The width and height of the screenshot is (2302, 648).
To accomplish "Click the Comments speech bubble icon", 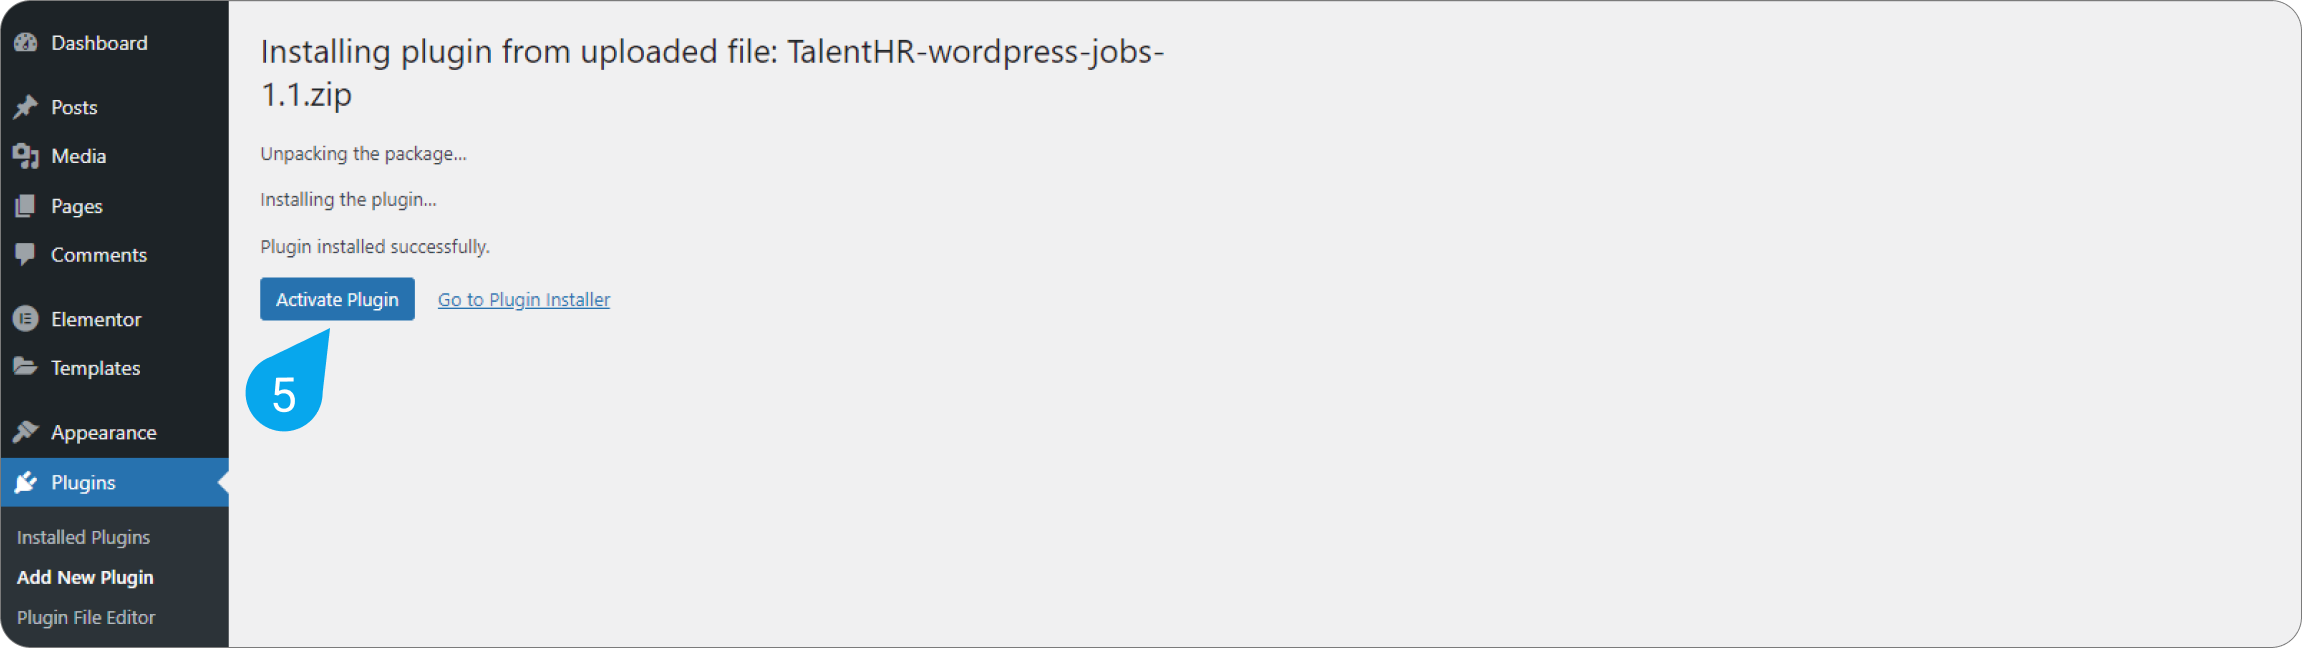I will click(26, 254).
